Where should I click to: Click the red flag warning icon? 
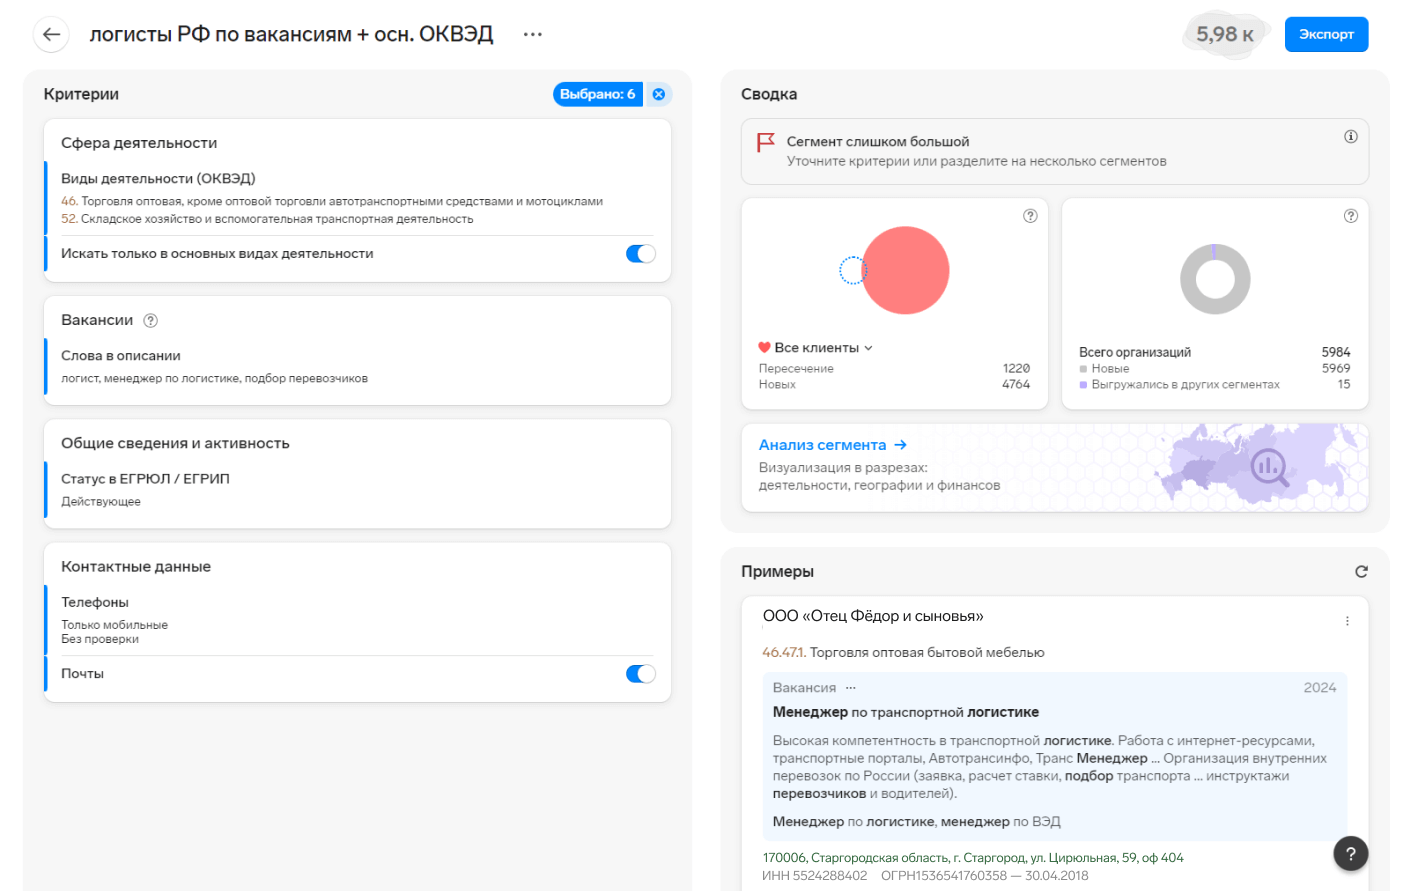pos(766,142)
